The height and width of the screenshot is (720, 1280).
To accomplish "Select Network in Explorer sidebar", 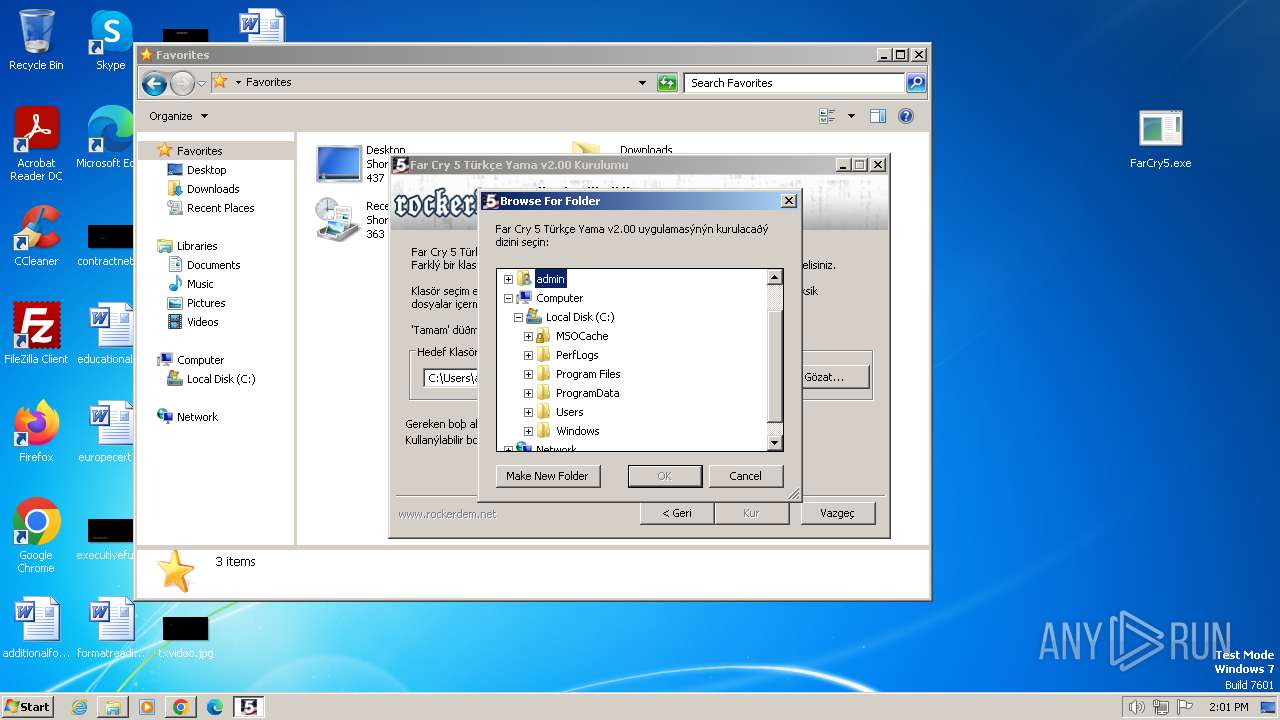I will pos(197,417).
